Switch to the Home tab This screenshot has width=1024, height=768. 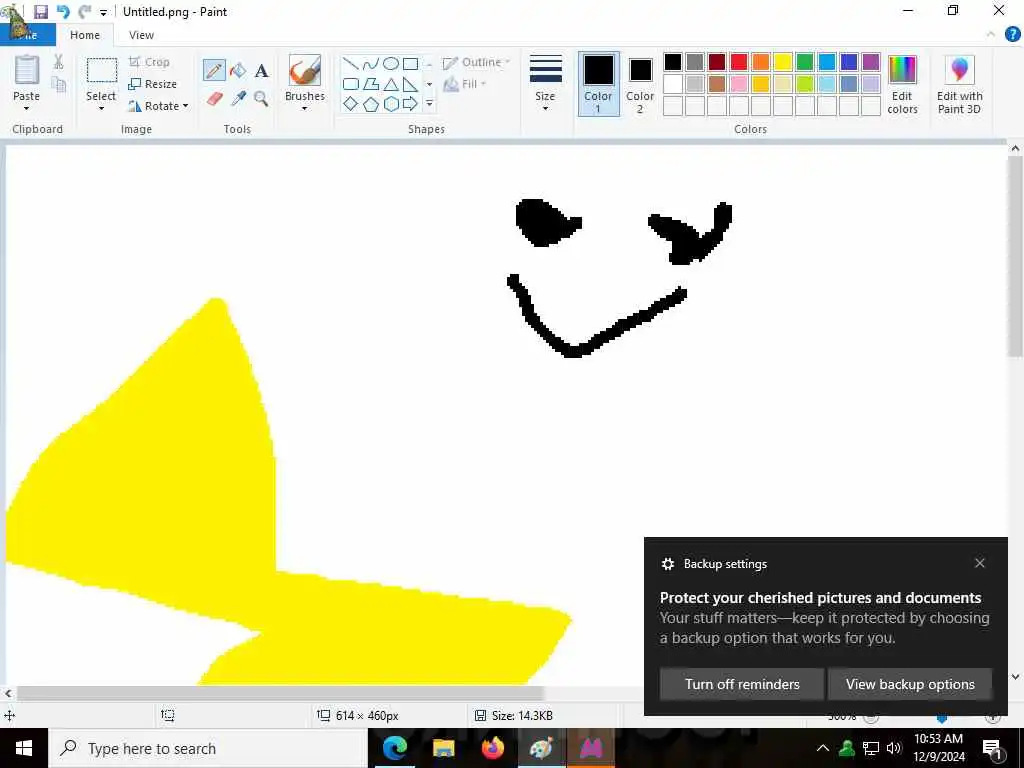click(x=85, y=35)
